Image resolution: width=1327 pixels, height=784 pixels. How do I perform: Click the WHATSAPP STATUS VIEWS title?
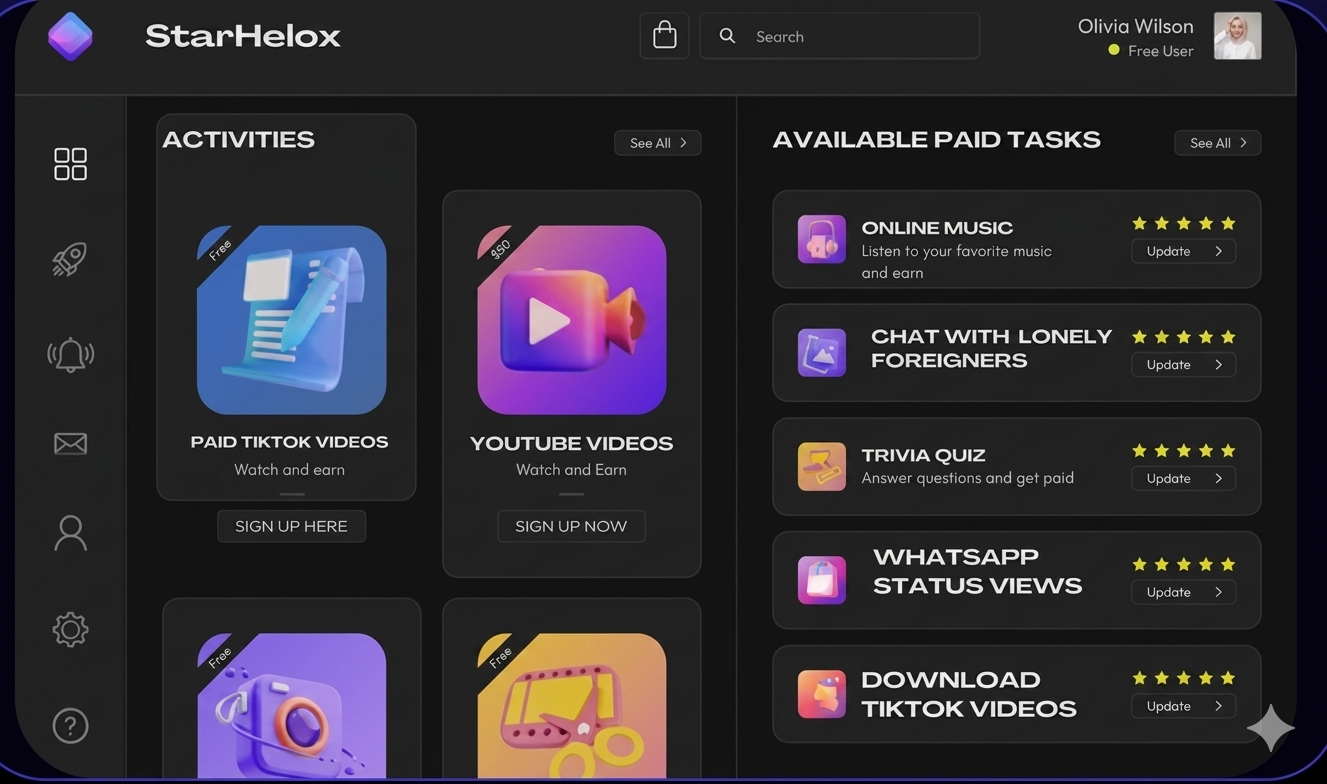(977, 571)
